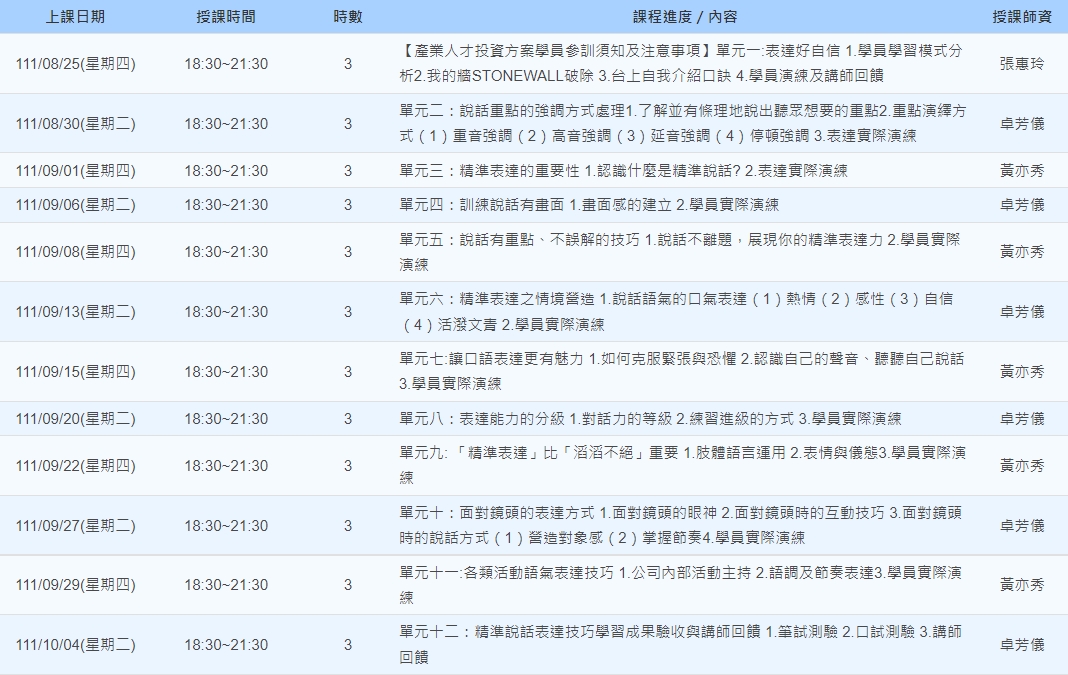Select the 授課師資 column header
The width and height of the screenshot is (1068, 675).
[x=1022, y=17]
